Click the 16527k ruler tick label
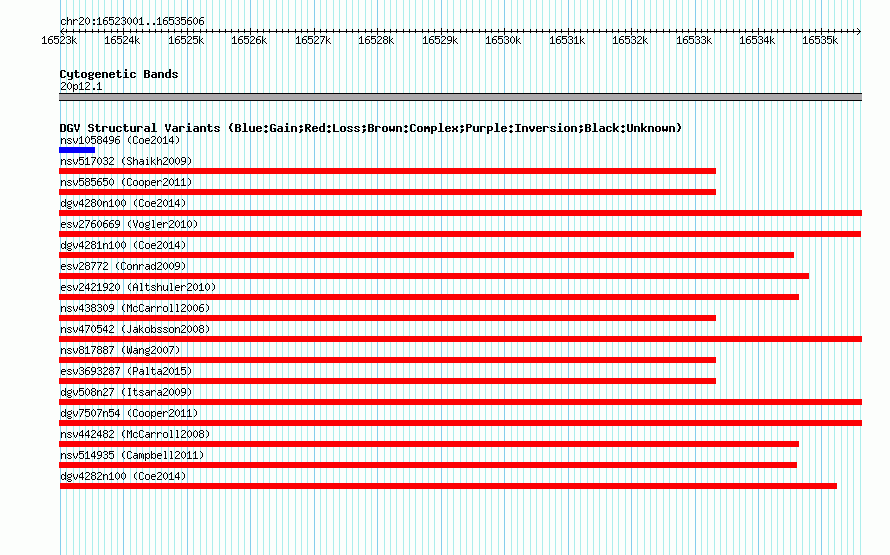Screen dimensions: 890x555 tap(313, 40)
